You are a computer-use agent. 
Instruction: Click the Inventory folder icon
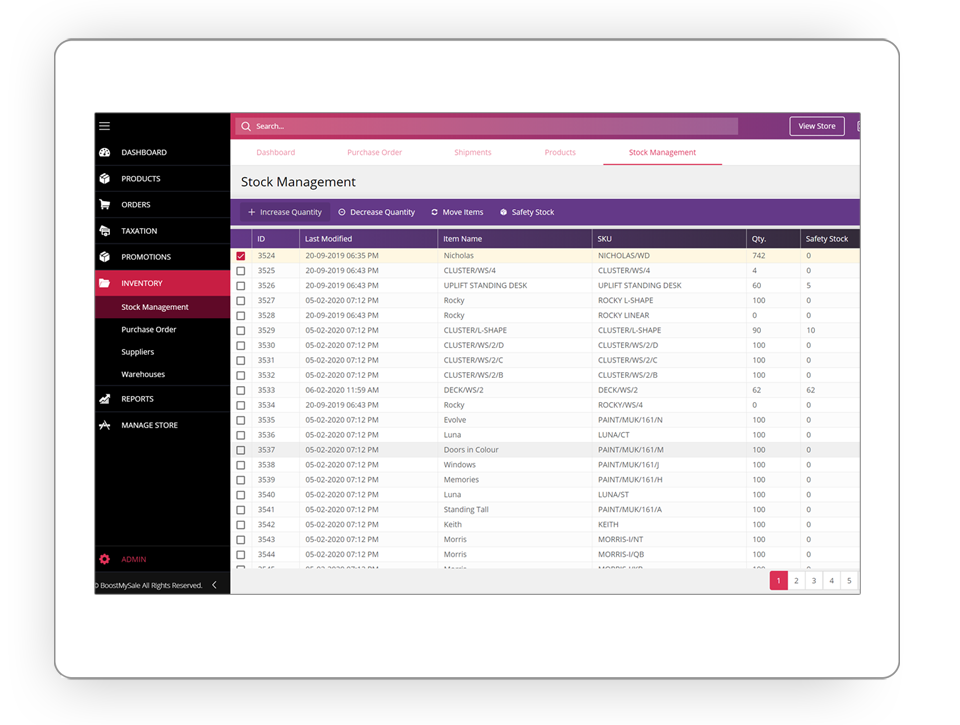pyautogui.click(x=105, y=283)
